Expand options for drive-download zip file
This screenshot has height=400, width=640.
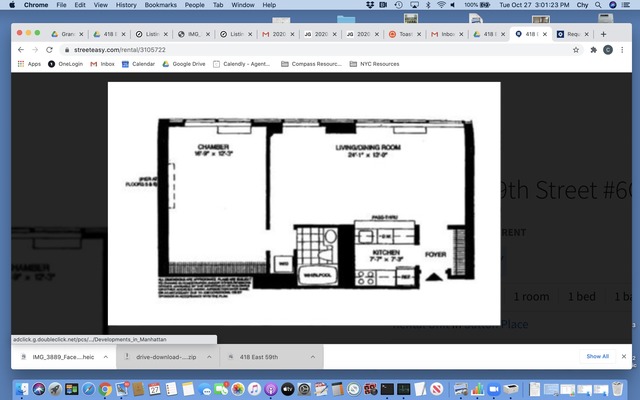click(x=206, y=356)
